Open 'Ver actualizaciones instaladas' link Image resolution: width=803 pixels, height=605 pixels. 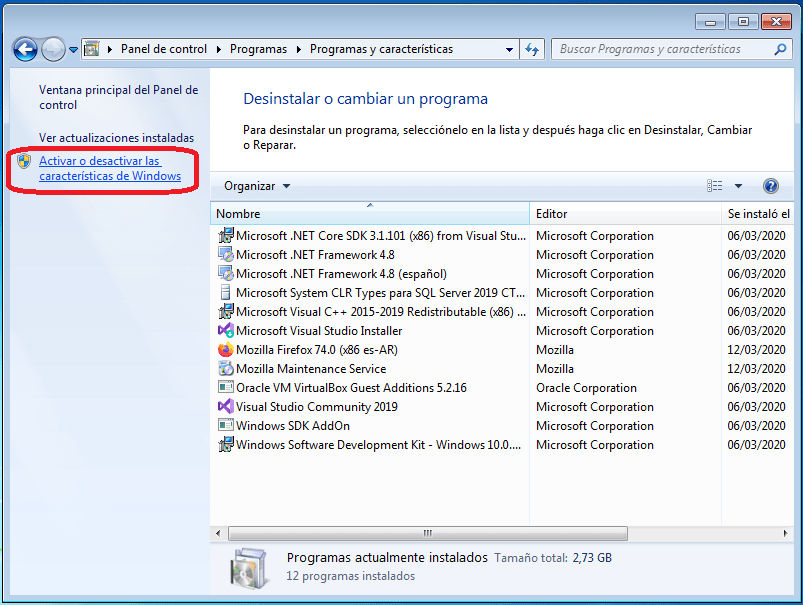click(x=116, y=138)
